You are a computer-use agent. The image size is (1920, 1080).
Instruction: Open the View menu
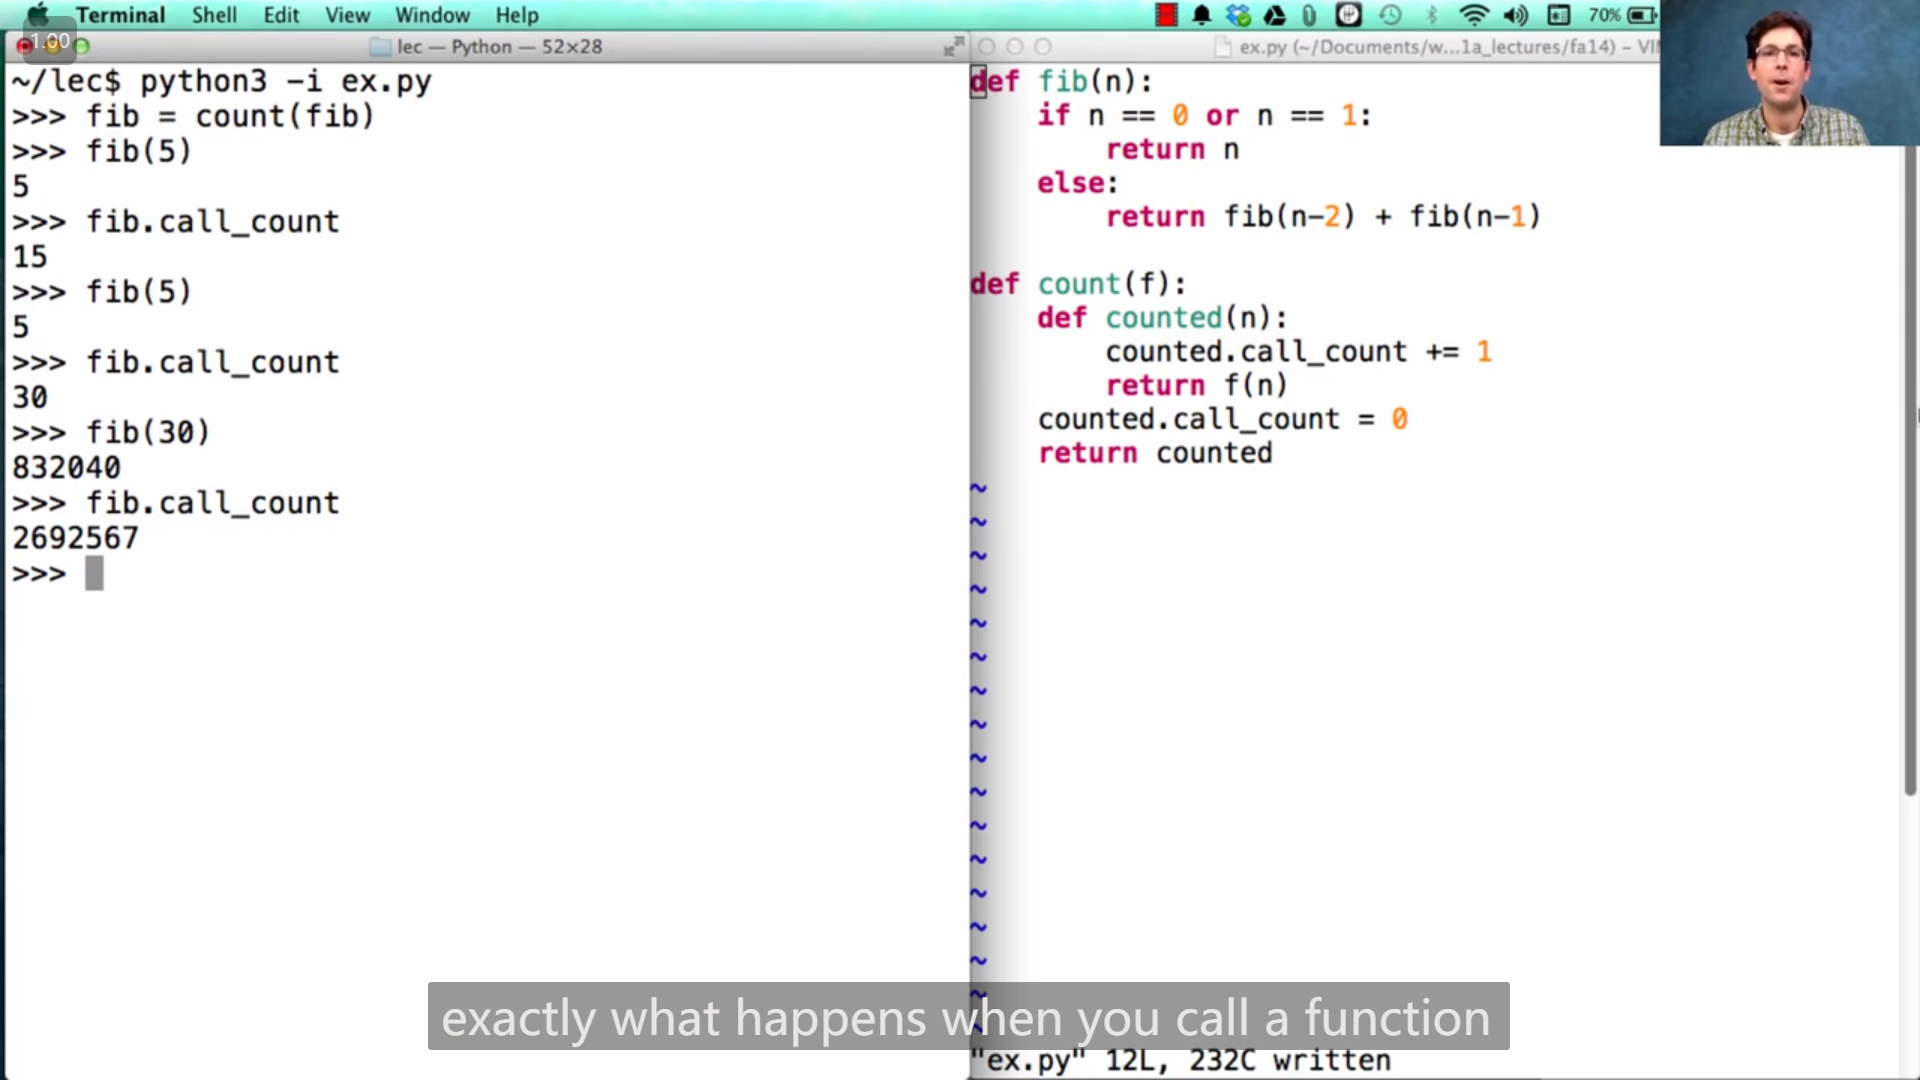click(x=347, y=15)
